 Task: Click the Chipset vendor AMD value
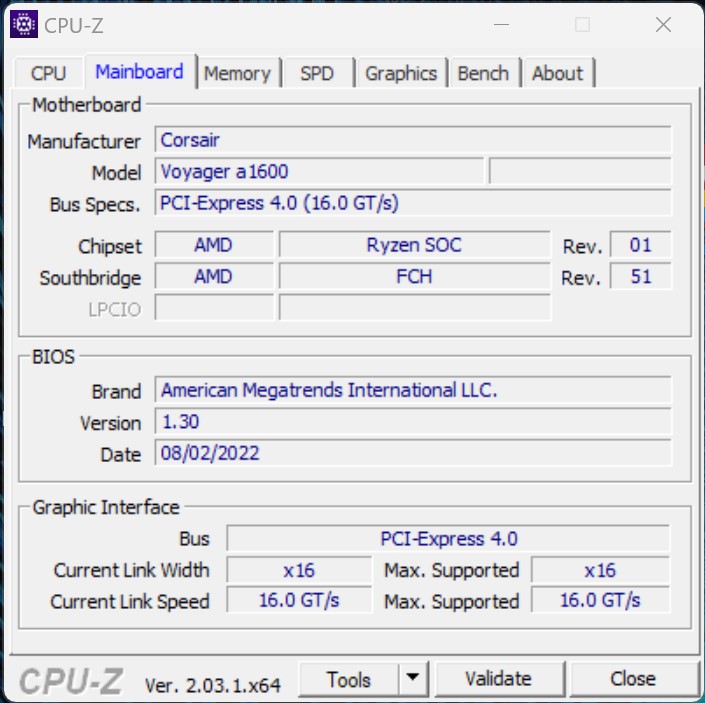[214, 245]
